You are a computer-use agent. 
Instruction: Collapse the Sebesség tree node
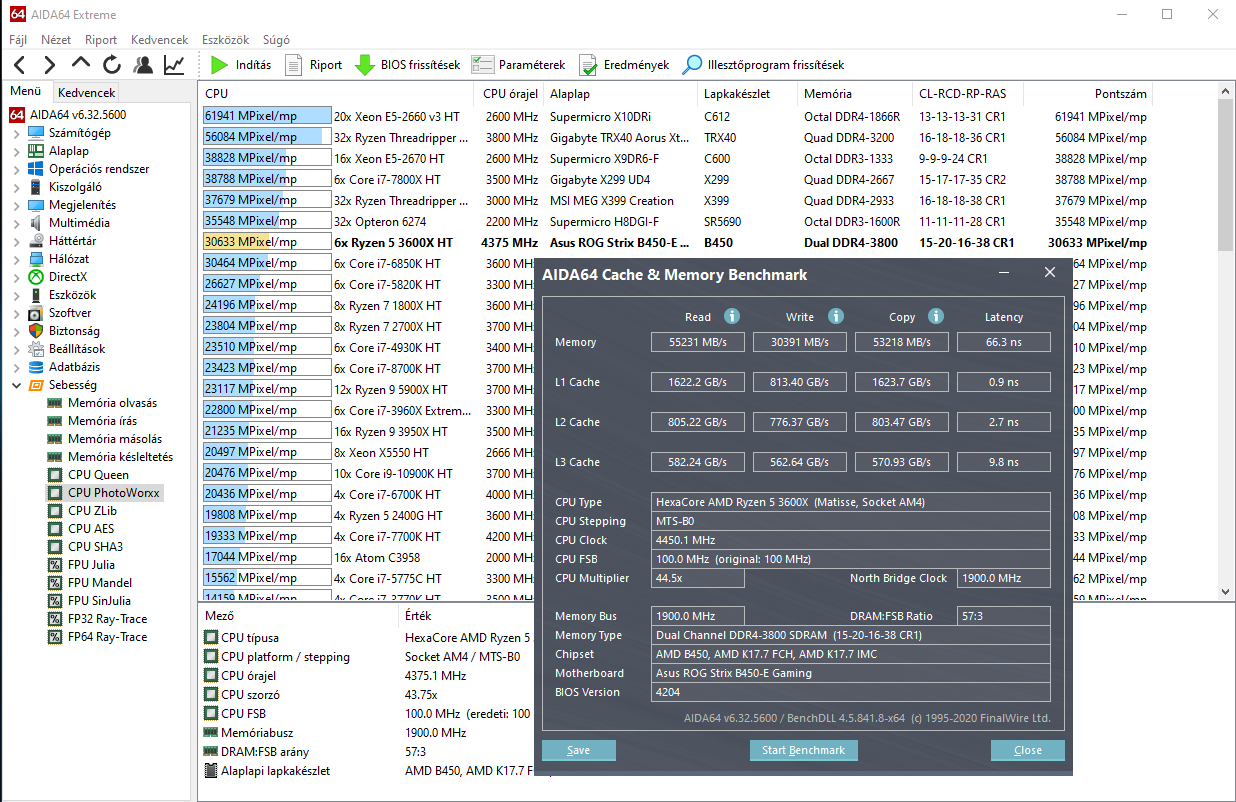click(16, 385)
